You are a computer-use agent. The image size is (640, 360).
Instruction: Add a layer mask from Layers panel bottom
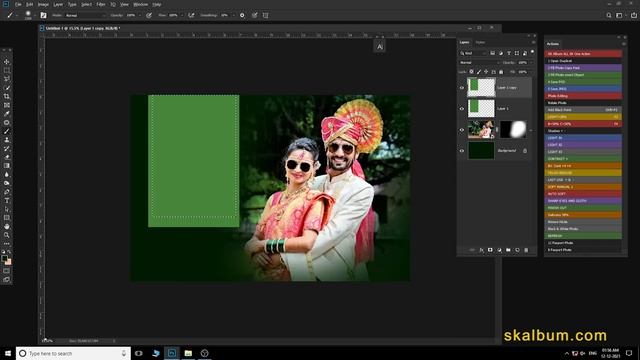490,250
